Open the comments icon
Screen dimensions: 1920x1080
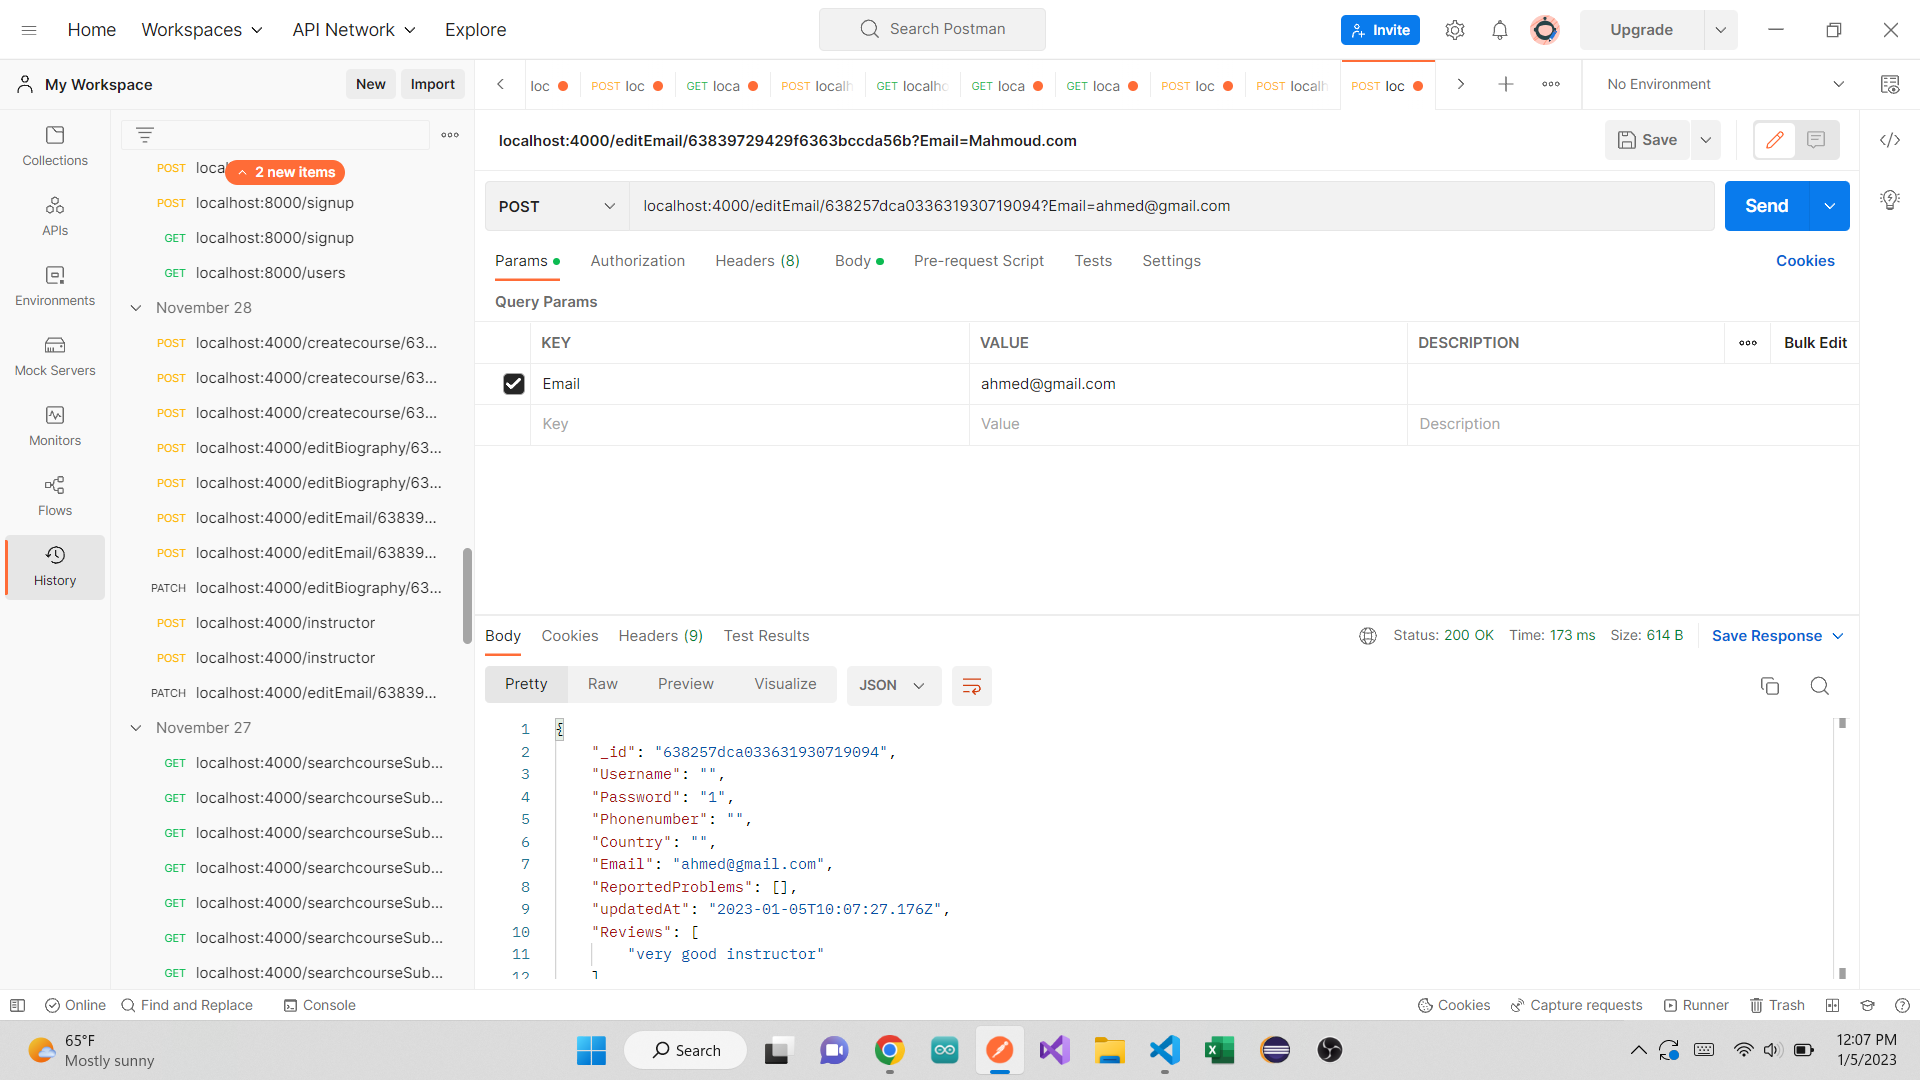point(1816,140)
